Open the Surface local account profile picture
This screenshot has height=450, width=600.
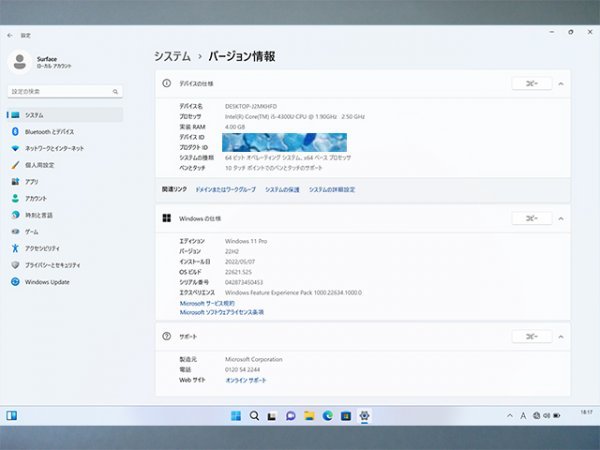(x=20, y=62)
